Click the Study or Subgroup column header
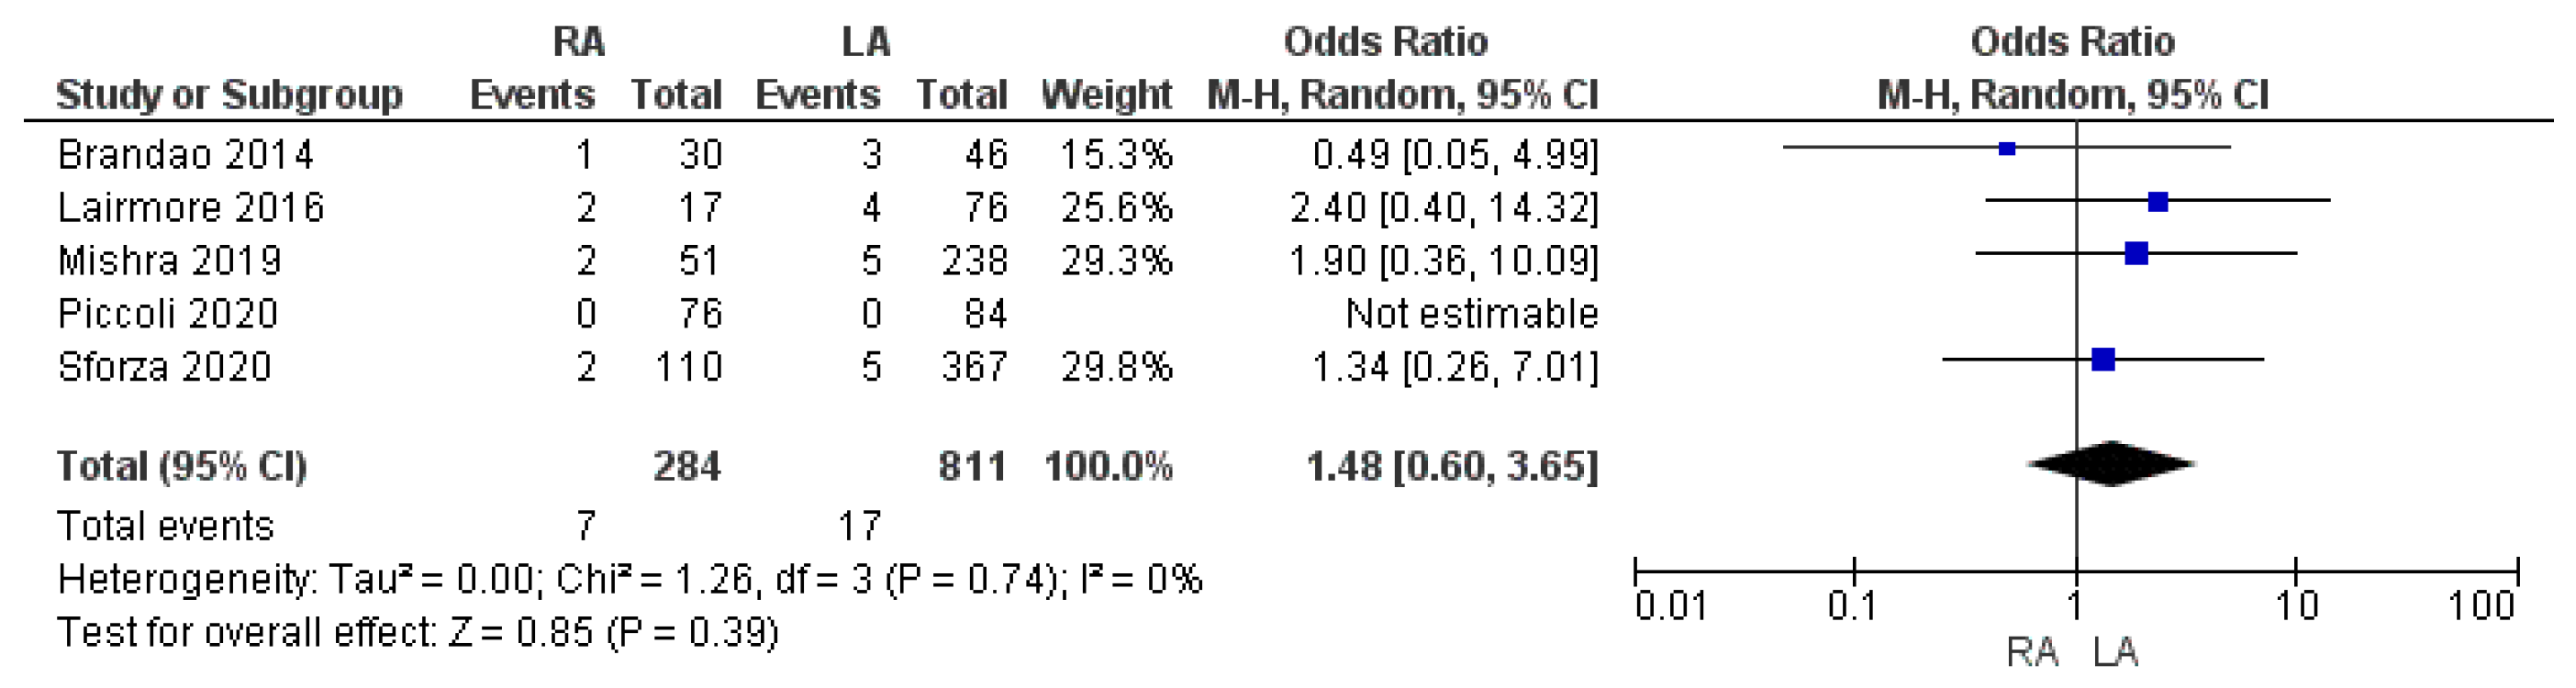Image resolution: width=2576 pixels, height=688 pixels. [x=229, y=95]
